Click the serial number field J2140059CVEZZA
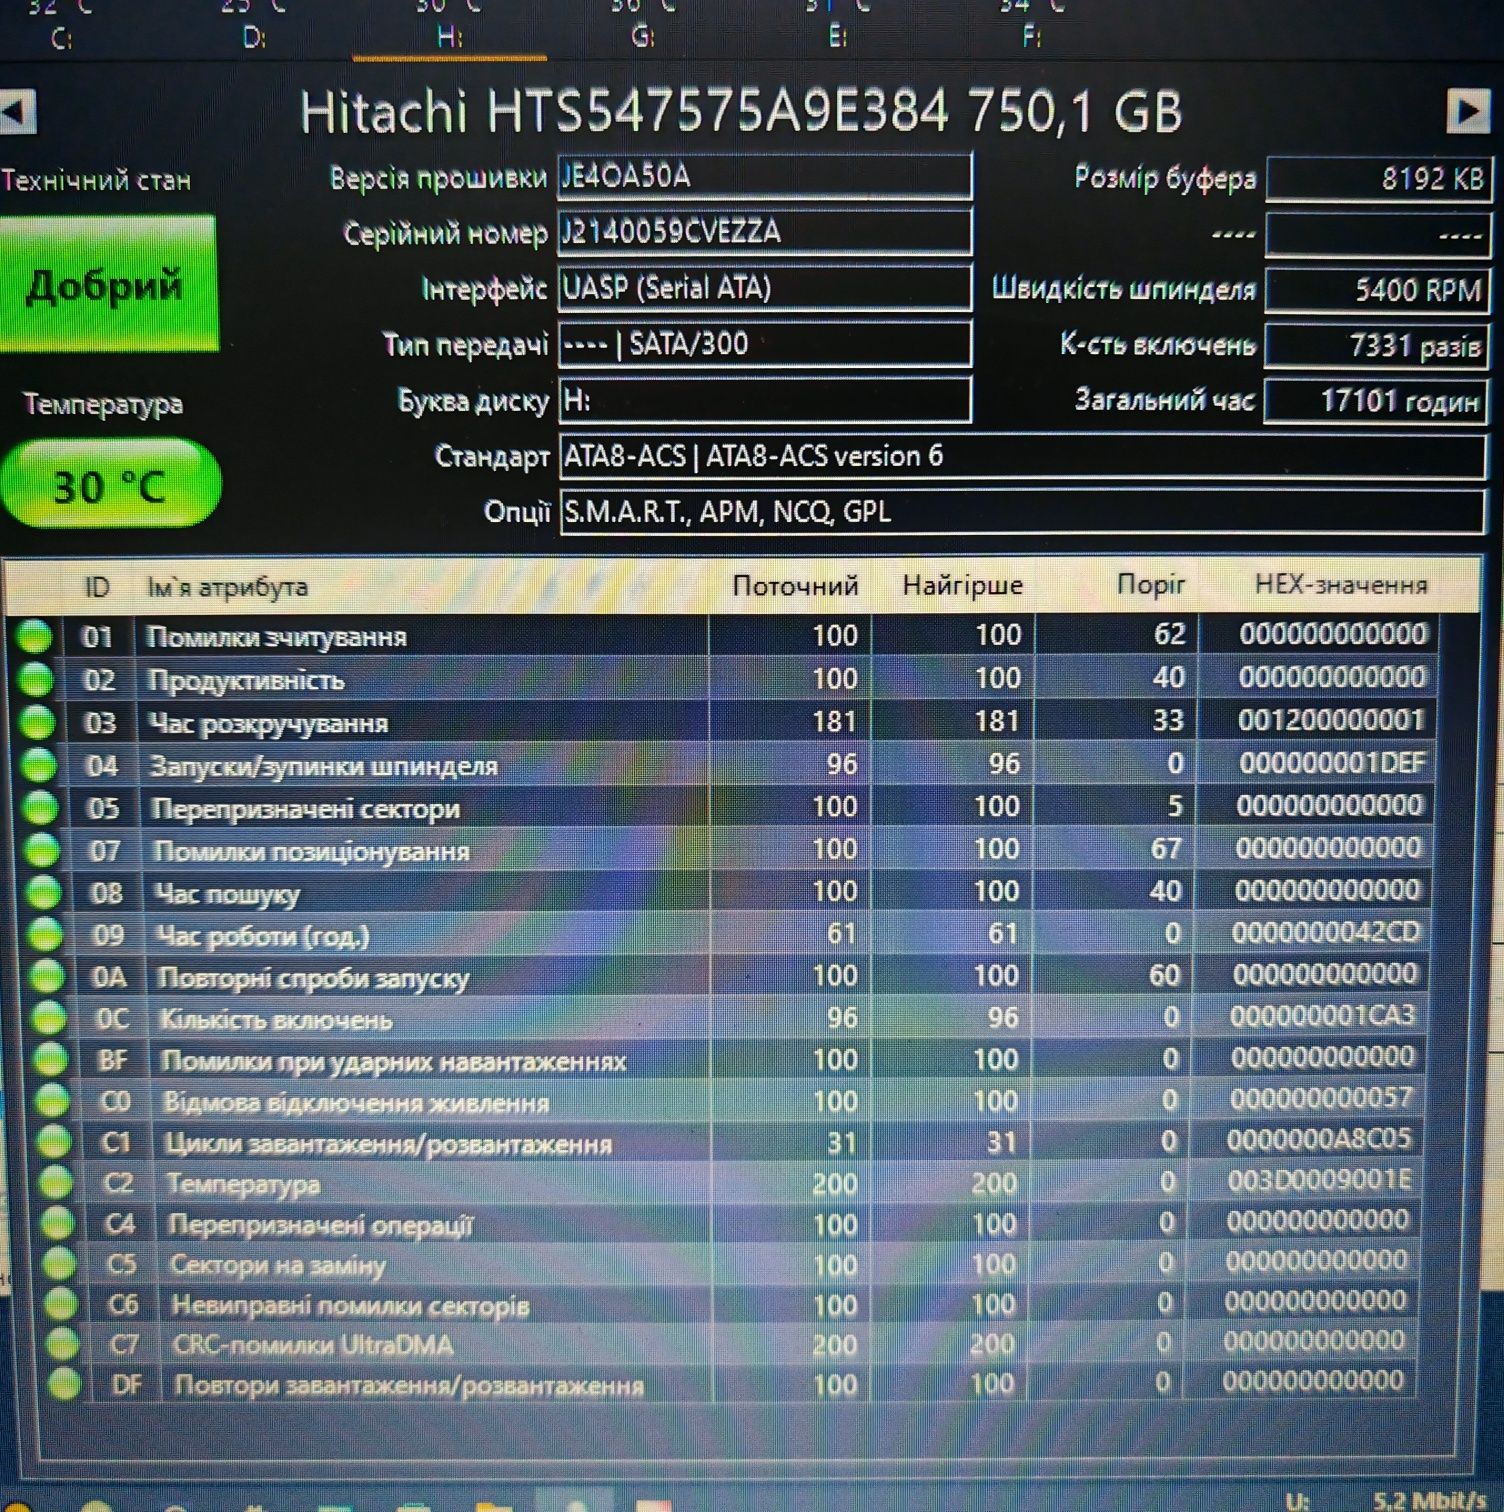Image resolution: width=1504 pixels, height=1512 pixels. pyautogui.click(x=764, y=233)
